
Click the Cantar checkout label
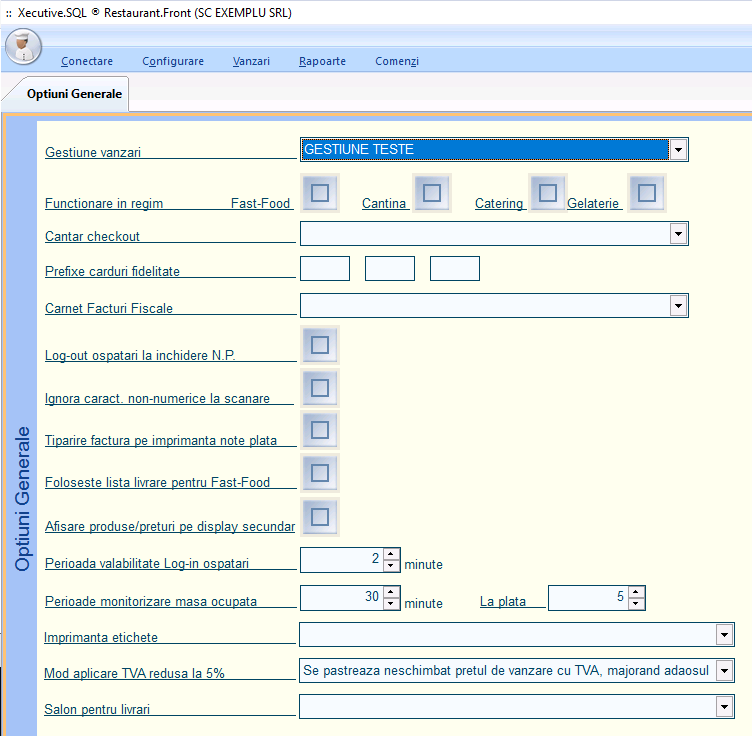(93, 236)
